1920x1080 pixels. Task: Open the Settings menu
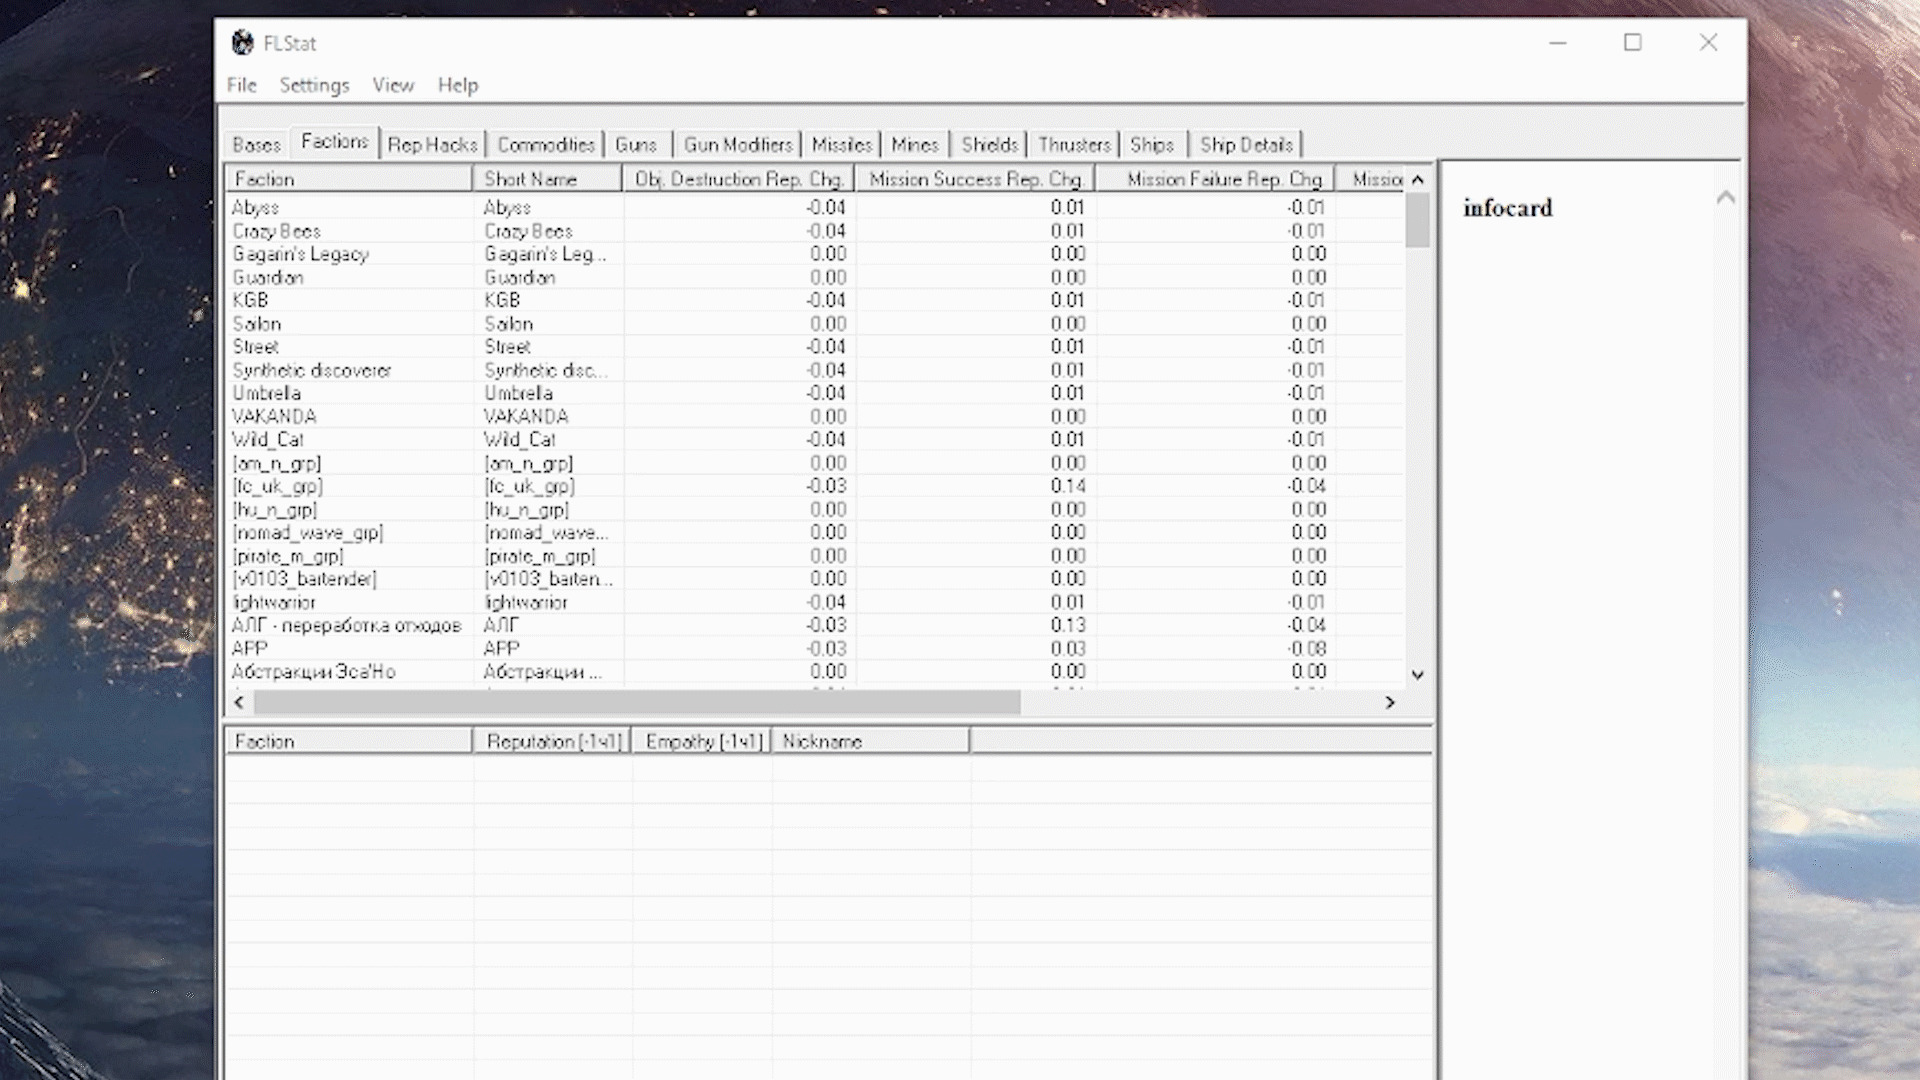coord(314,85)
